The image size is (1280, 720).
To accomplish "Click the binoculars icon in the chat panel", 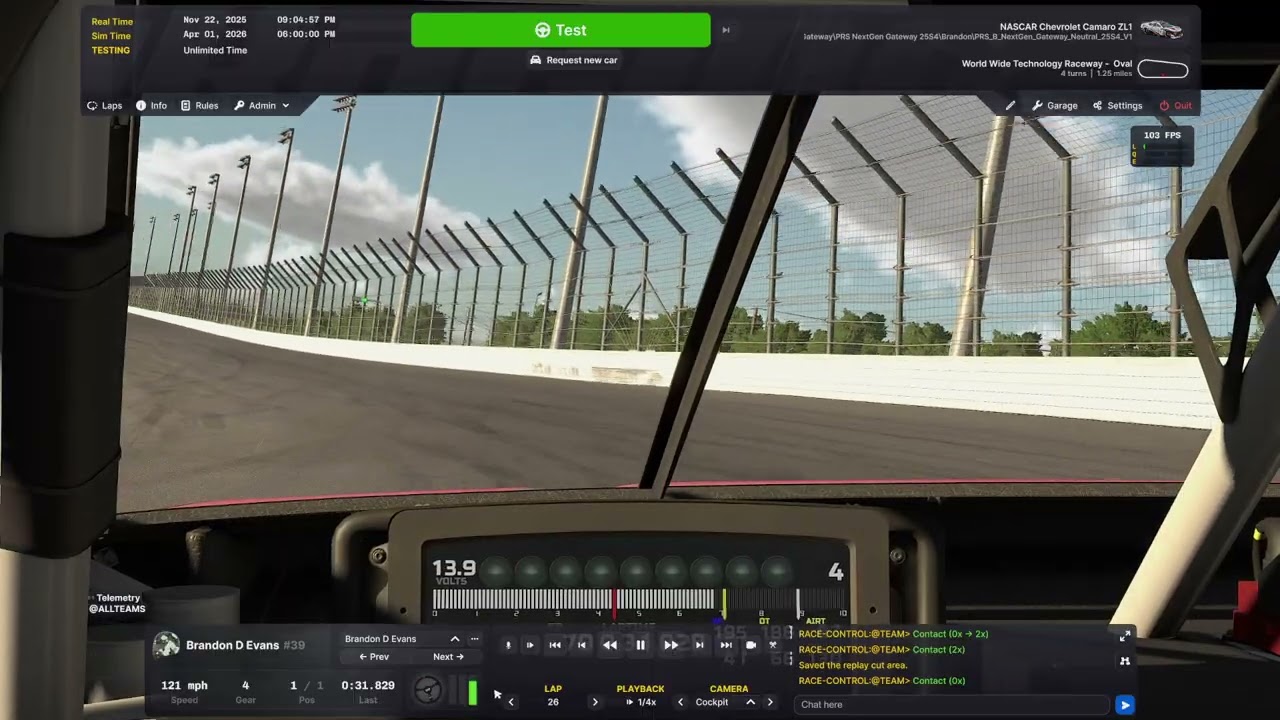I will click(1125, 661).
